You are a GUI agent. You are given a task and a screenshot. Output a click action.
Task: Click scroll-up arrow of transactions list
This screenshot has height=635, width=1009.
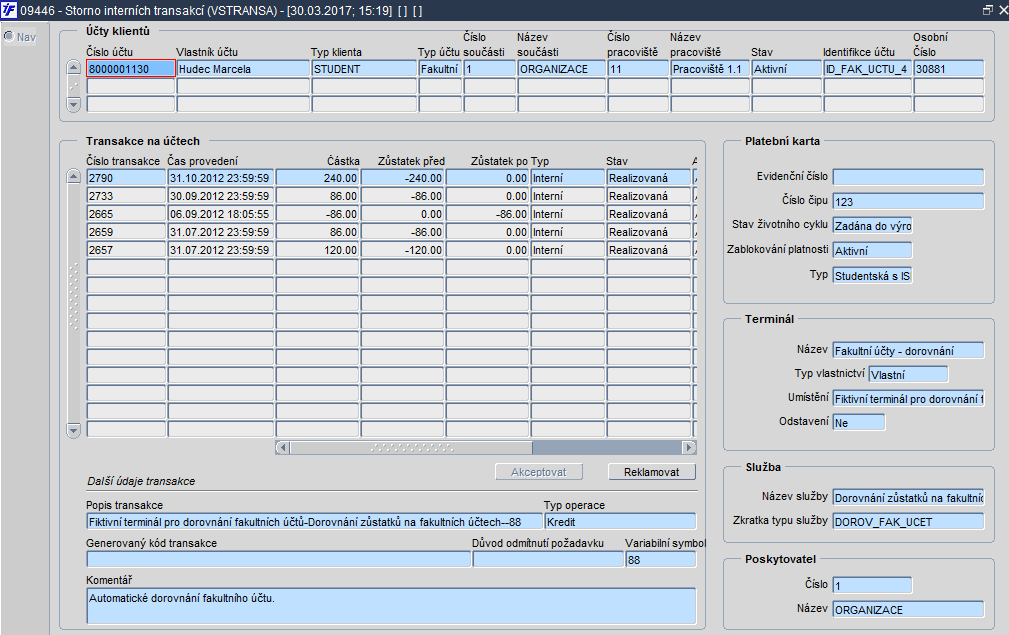(73, 177)
